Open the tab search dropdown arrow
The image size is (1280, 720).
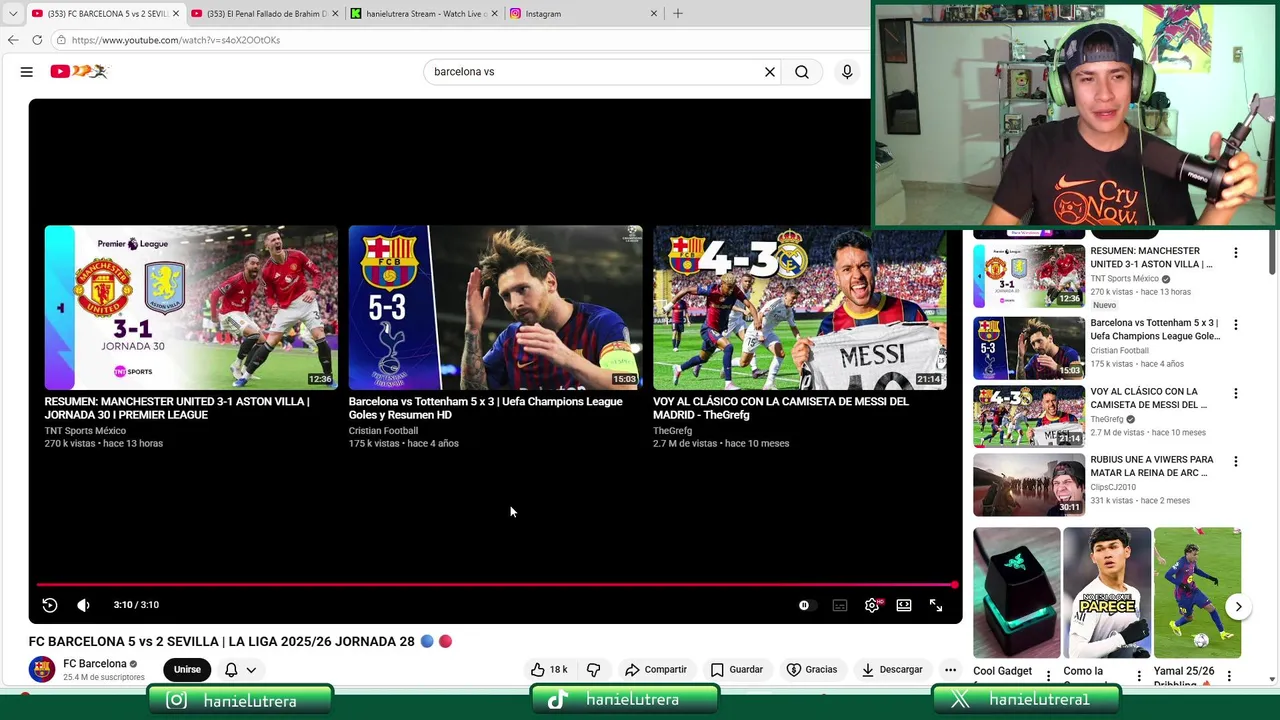(12, 14)
